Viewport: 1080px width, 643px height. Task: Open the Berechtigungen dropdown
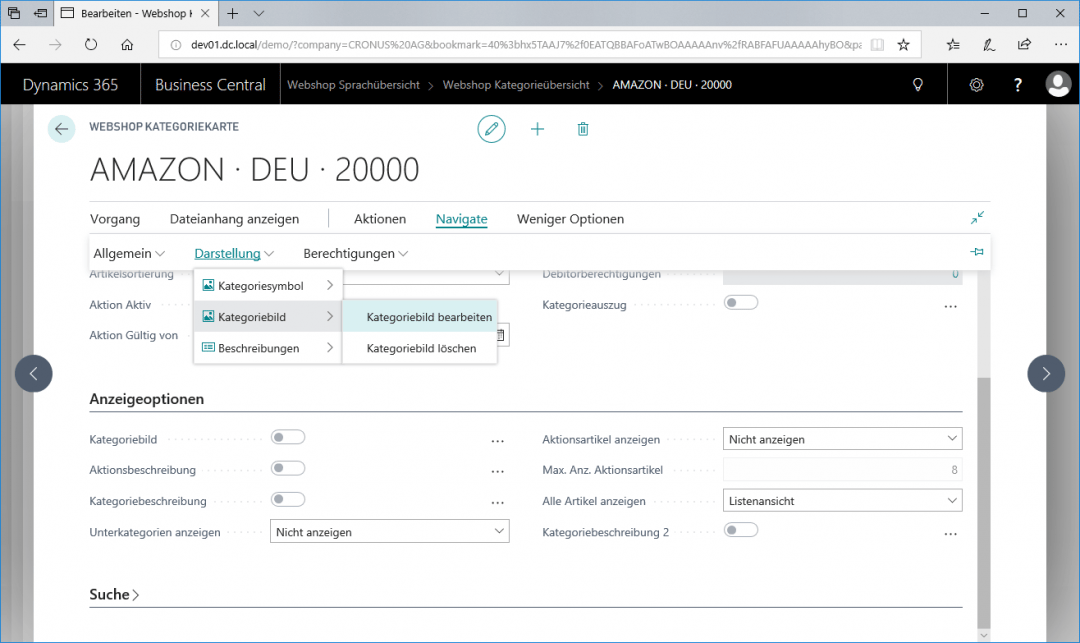tap(355, 253)
